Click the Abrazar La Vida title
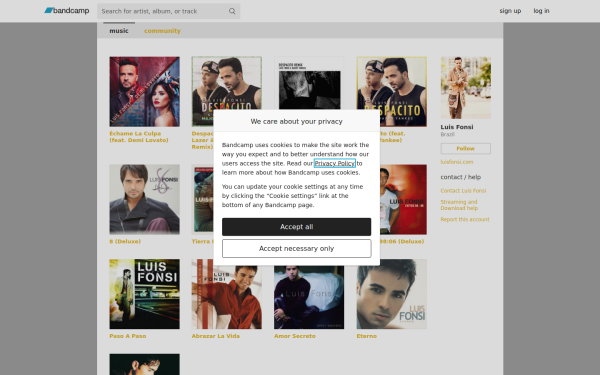 (x=216, y=336)
